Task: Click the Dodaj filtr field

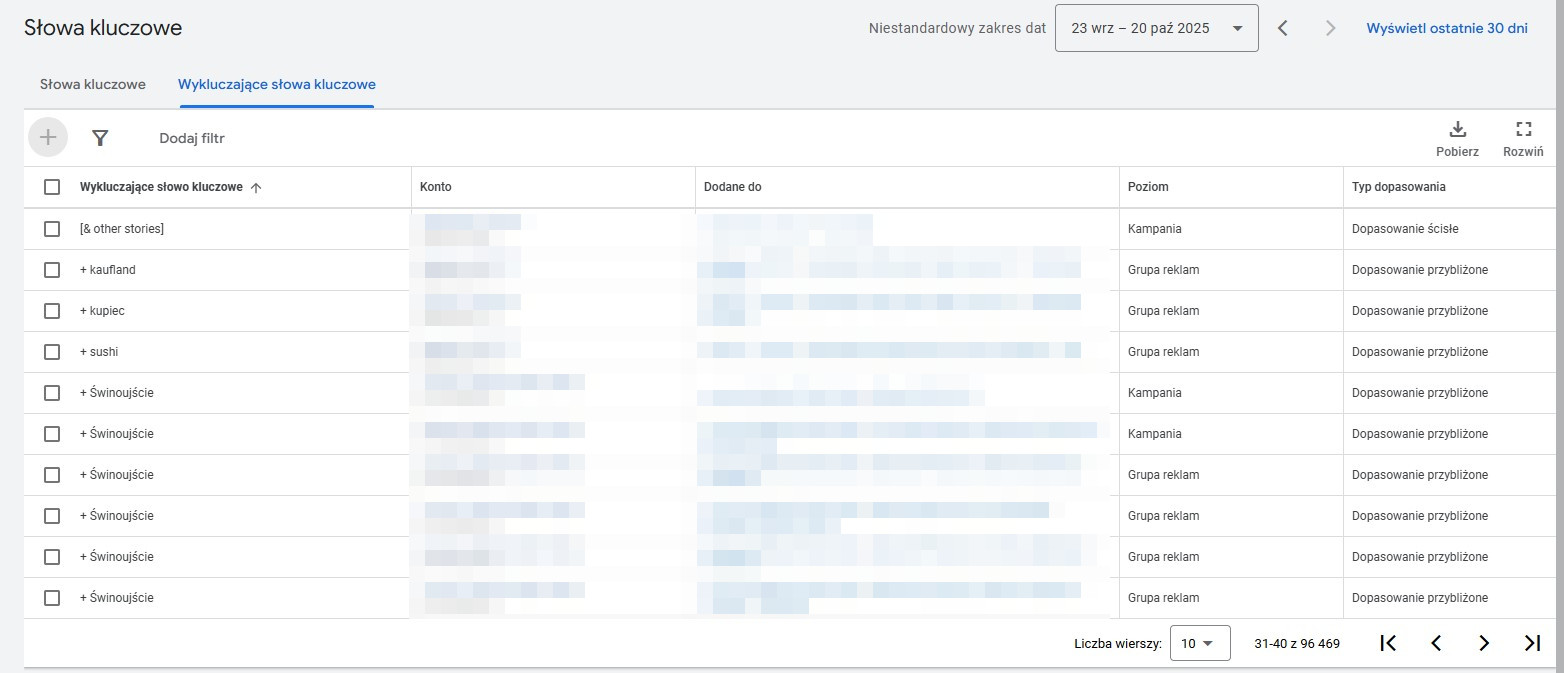Action: coord(192,138)
